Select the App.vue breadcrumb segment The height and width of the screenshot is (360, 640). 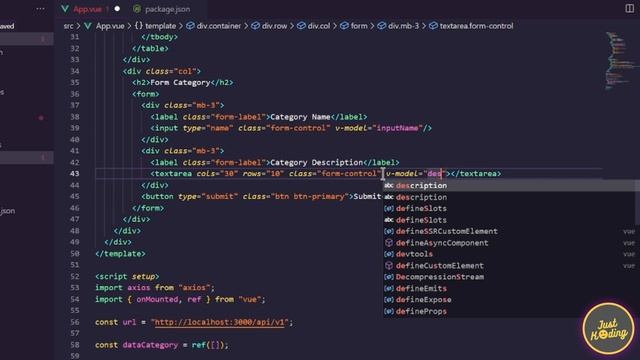[x=110, y=26]
